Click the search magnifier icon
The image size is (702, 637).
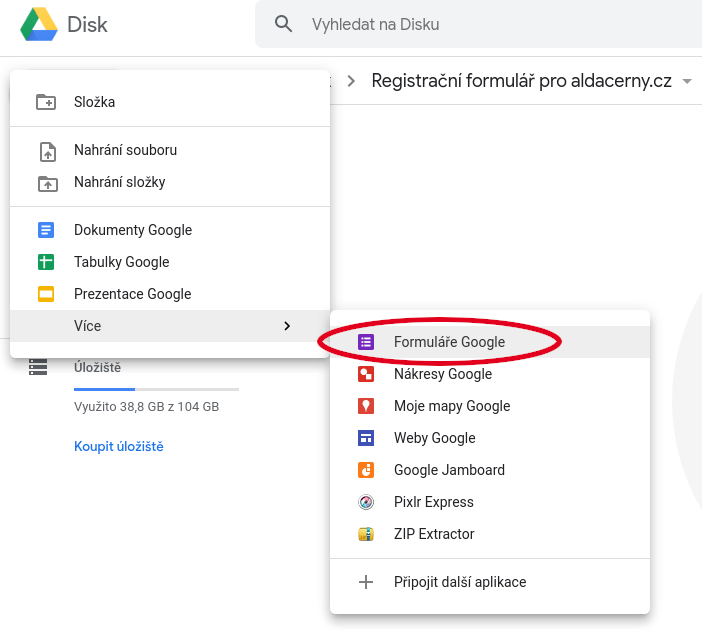coord(283,24)
